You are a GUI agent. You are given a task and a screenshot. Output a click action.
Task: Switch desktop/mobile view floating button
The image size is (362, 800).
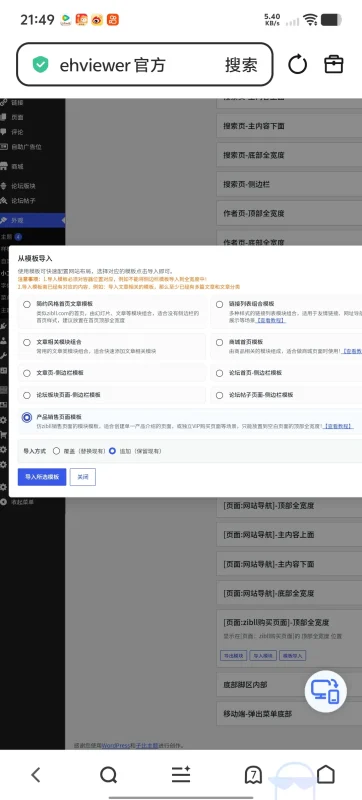click(x=326, y=691)
